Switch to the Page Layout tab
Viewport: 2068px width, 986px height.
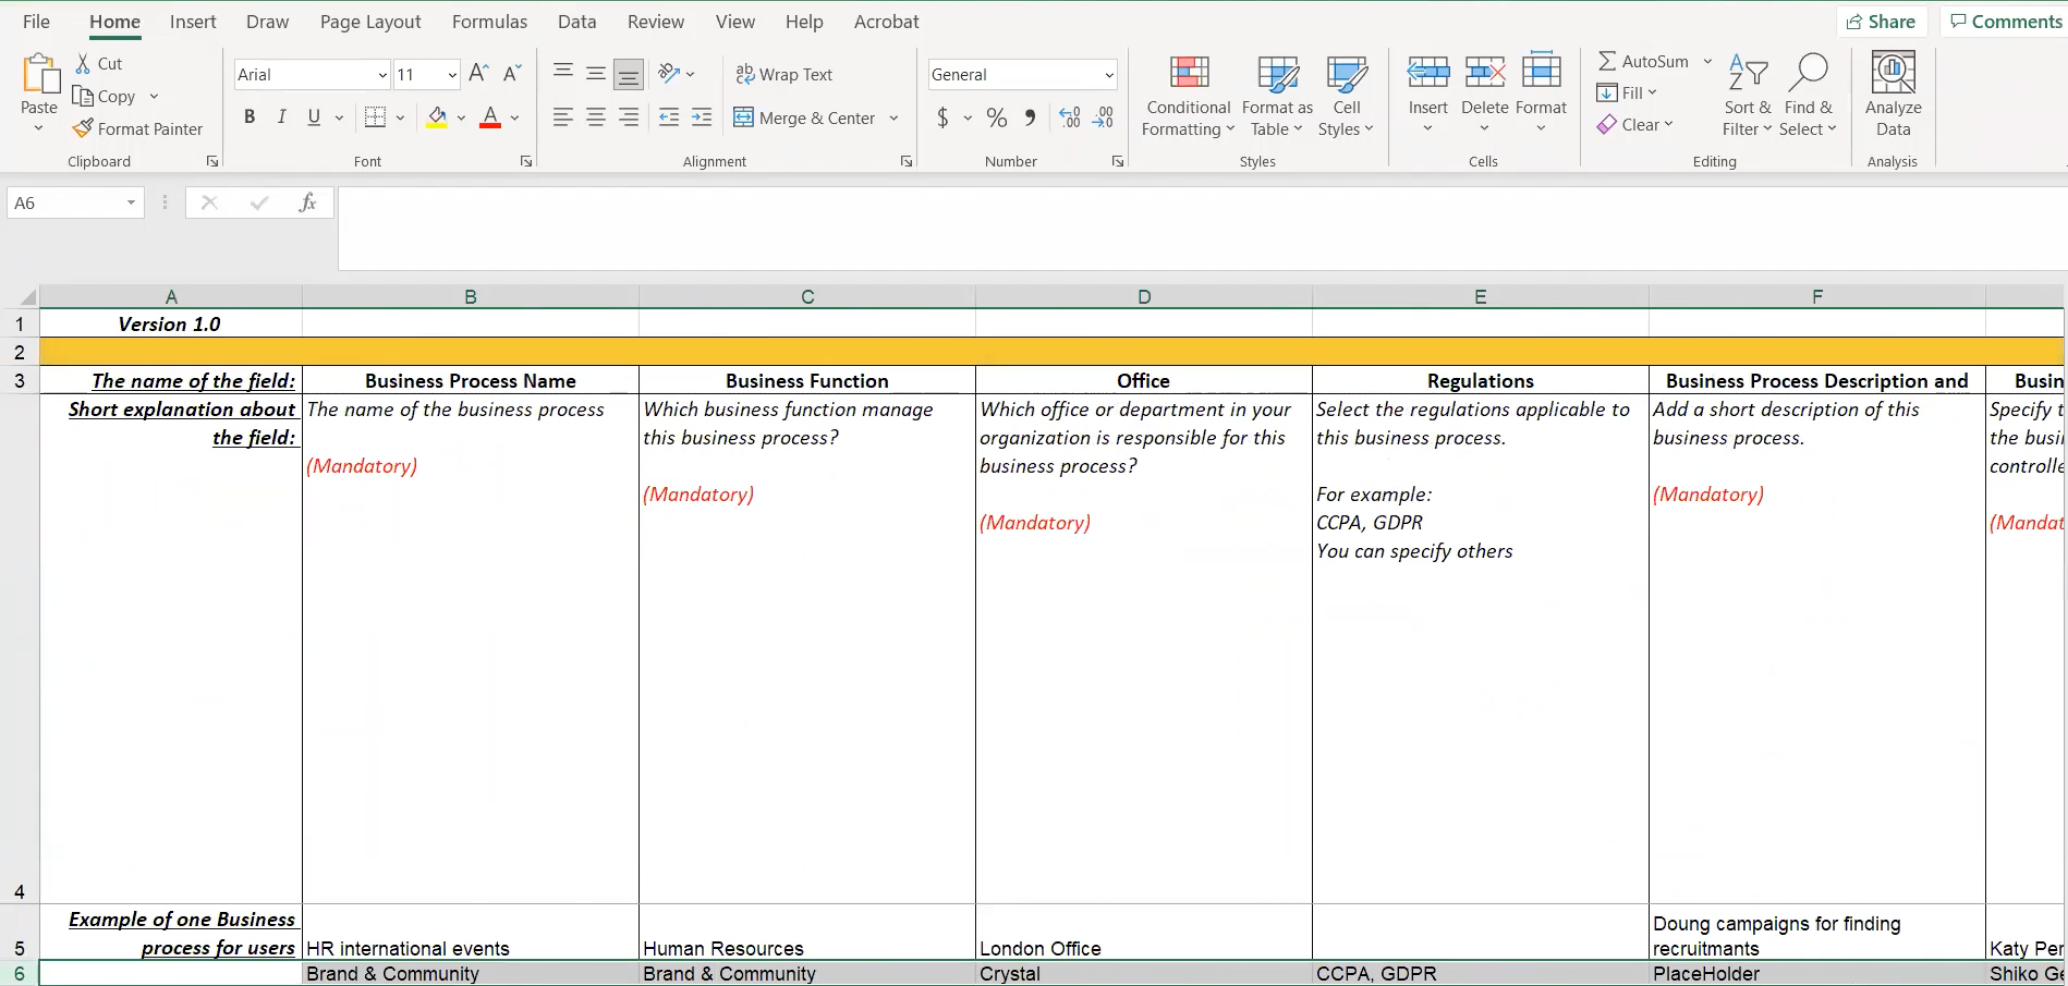[x=370, y=21]
